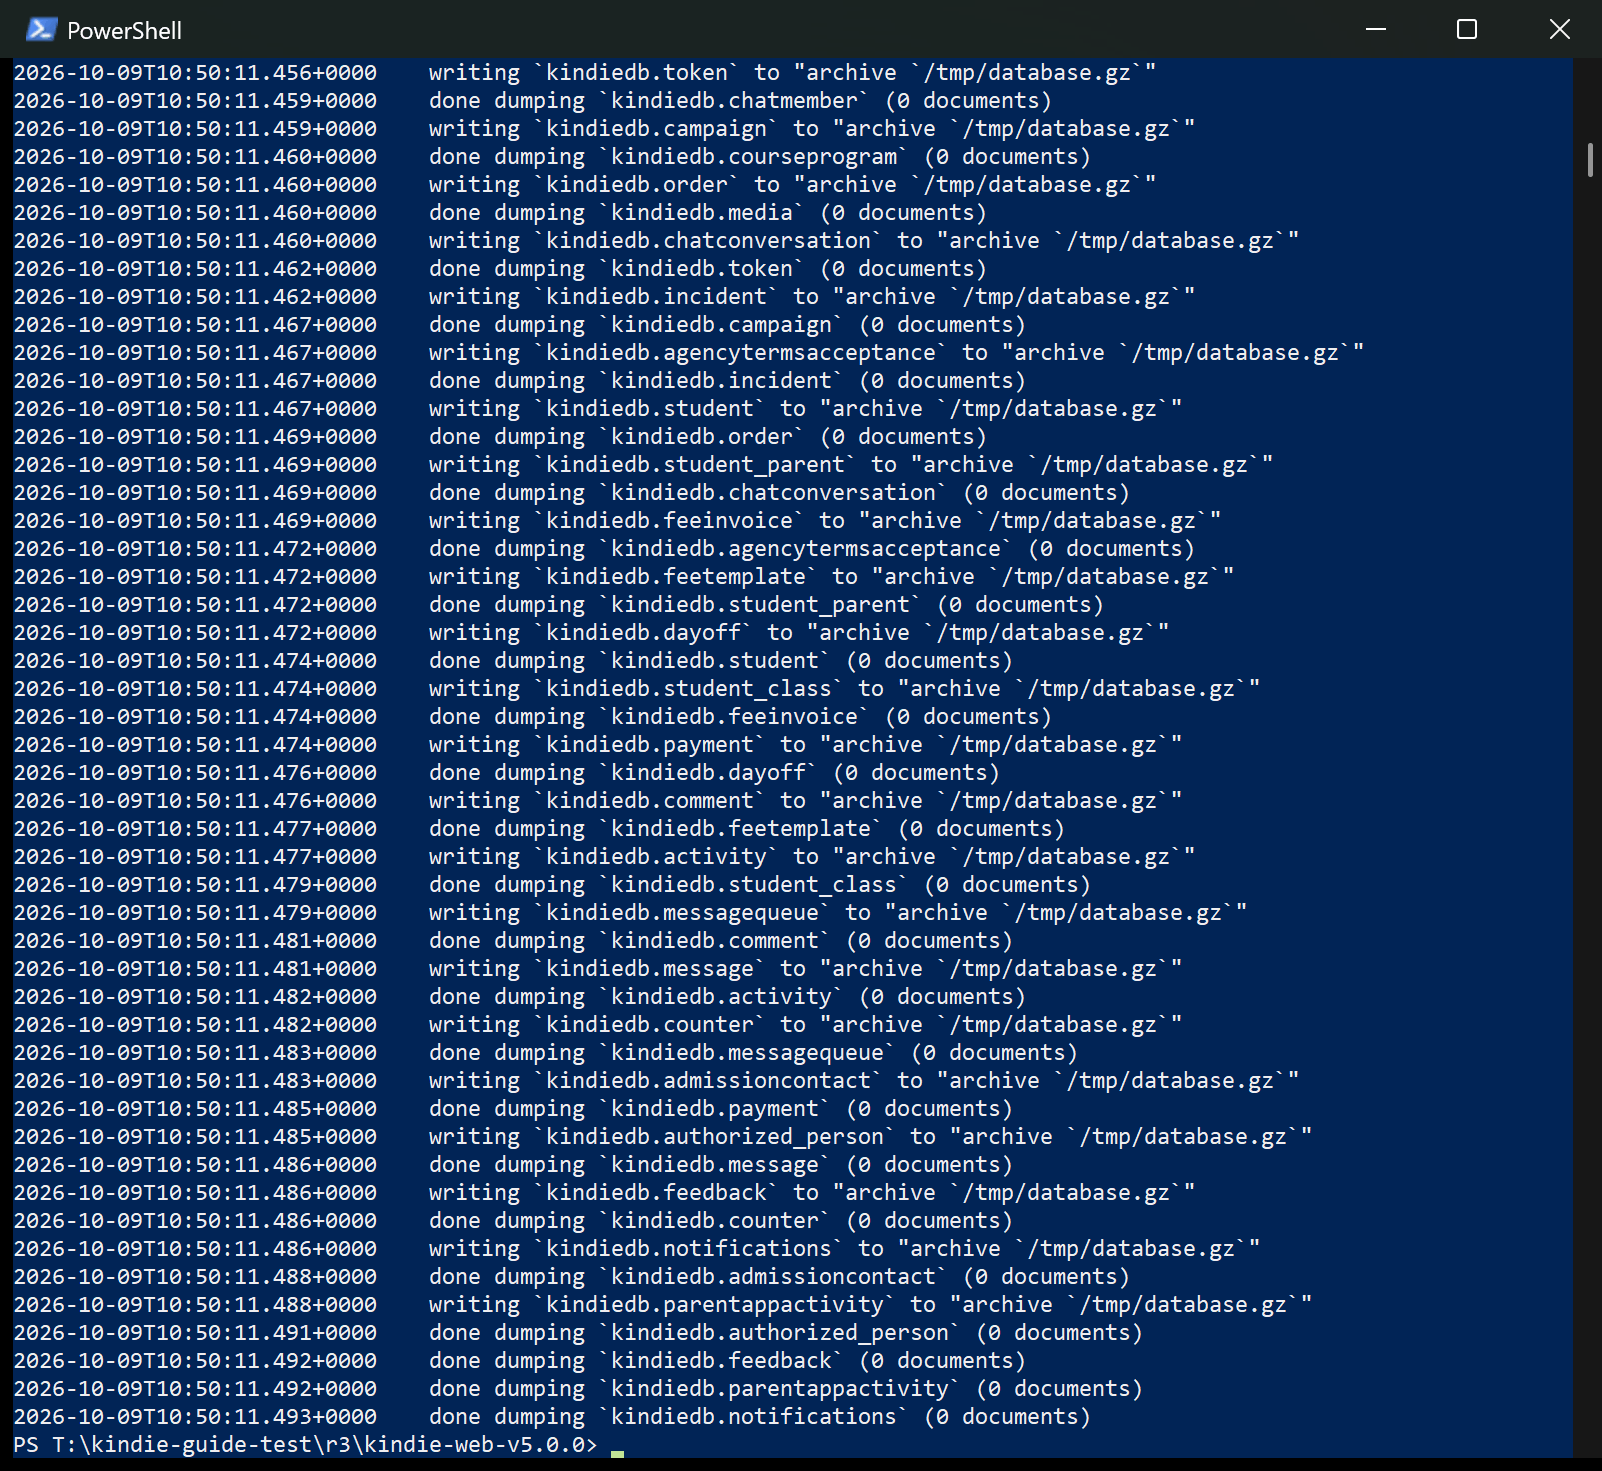Click the line writing `kindiedb.campaign` to archive

604,129
